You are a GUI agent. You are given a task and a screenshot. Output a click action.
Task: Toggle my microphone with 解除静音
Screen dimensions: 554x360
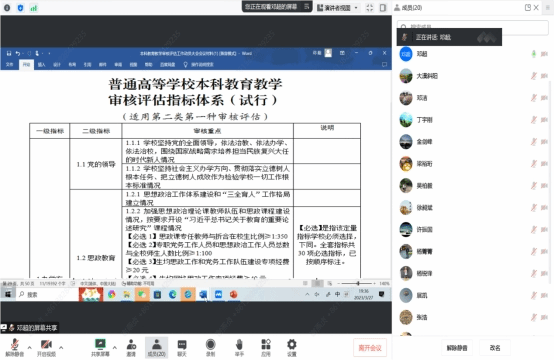pyautogui.click(x=14, y=348)
